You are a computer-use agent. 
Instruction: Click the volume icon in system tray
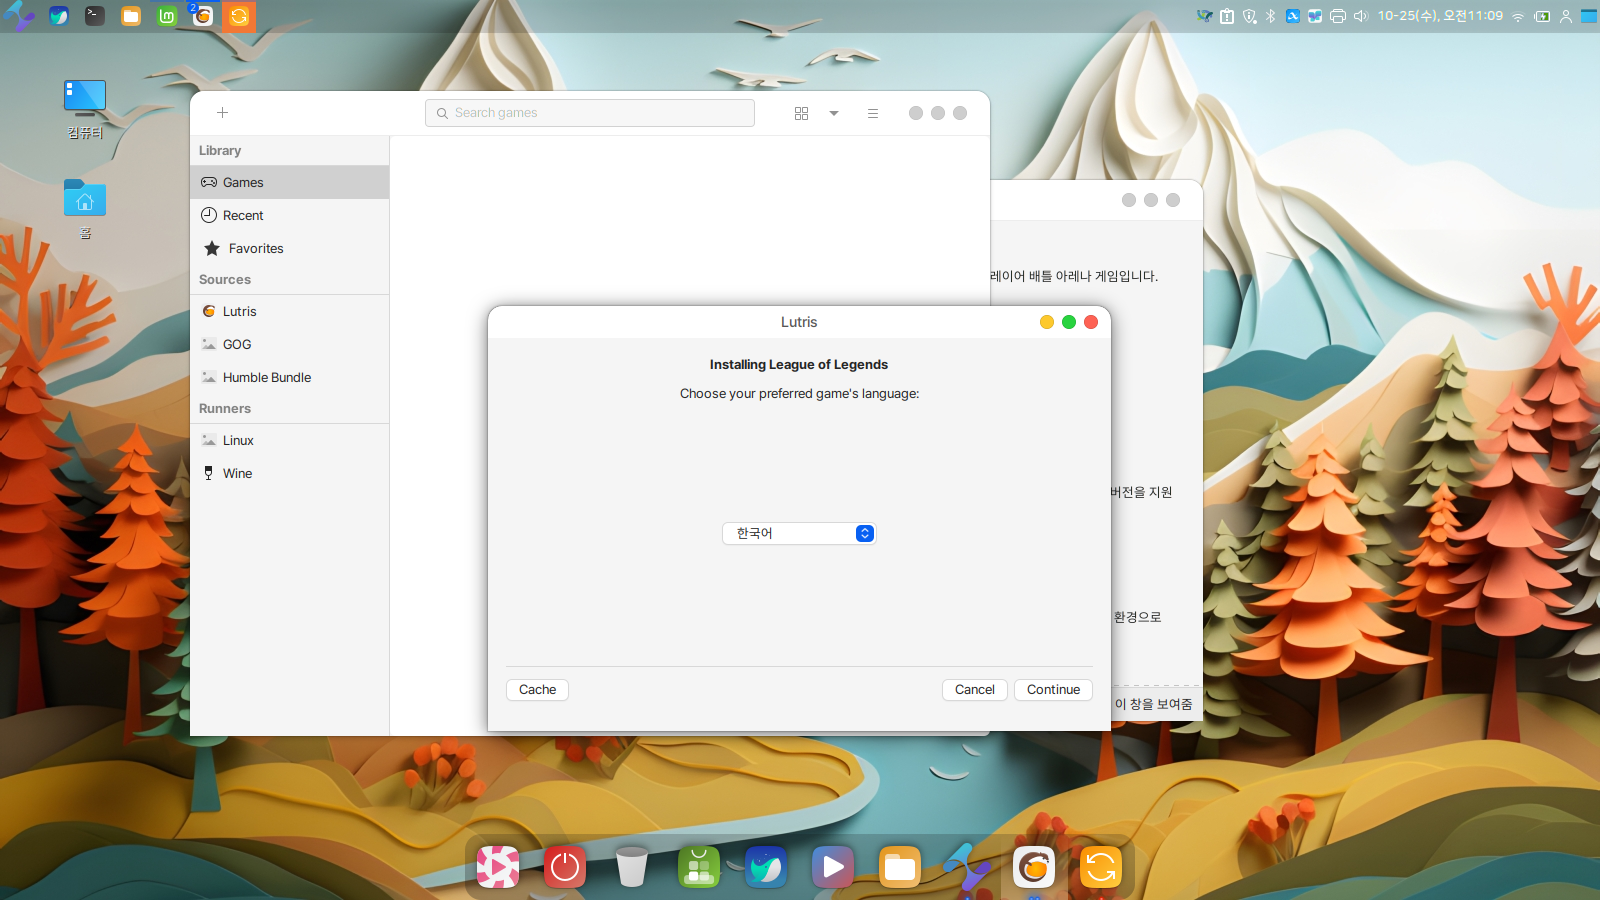1360,16
